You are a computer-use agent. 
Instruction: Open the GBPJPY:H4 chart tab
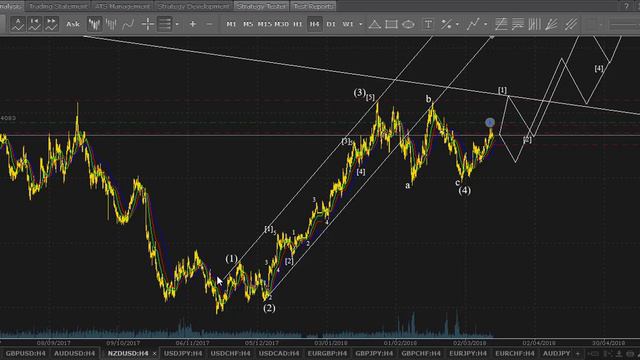374,353
